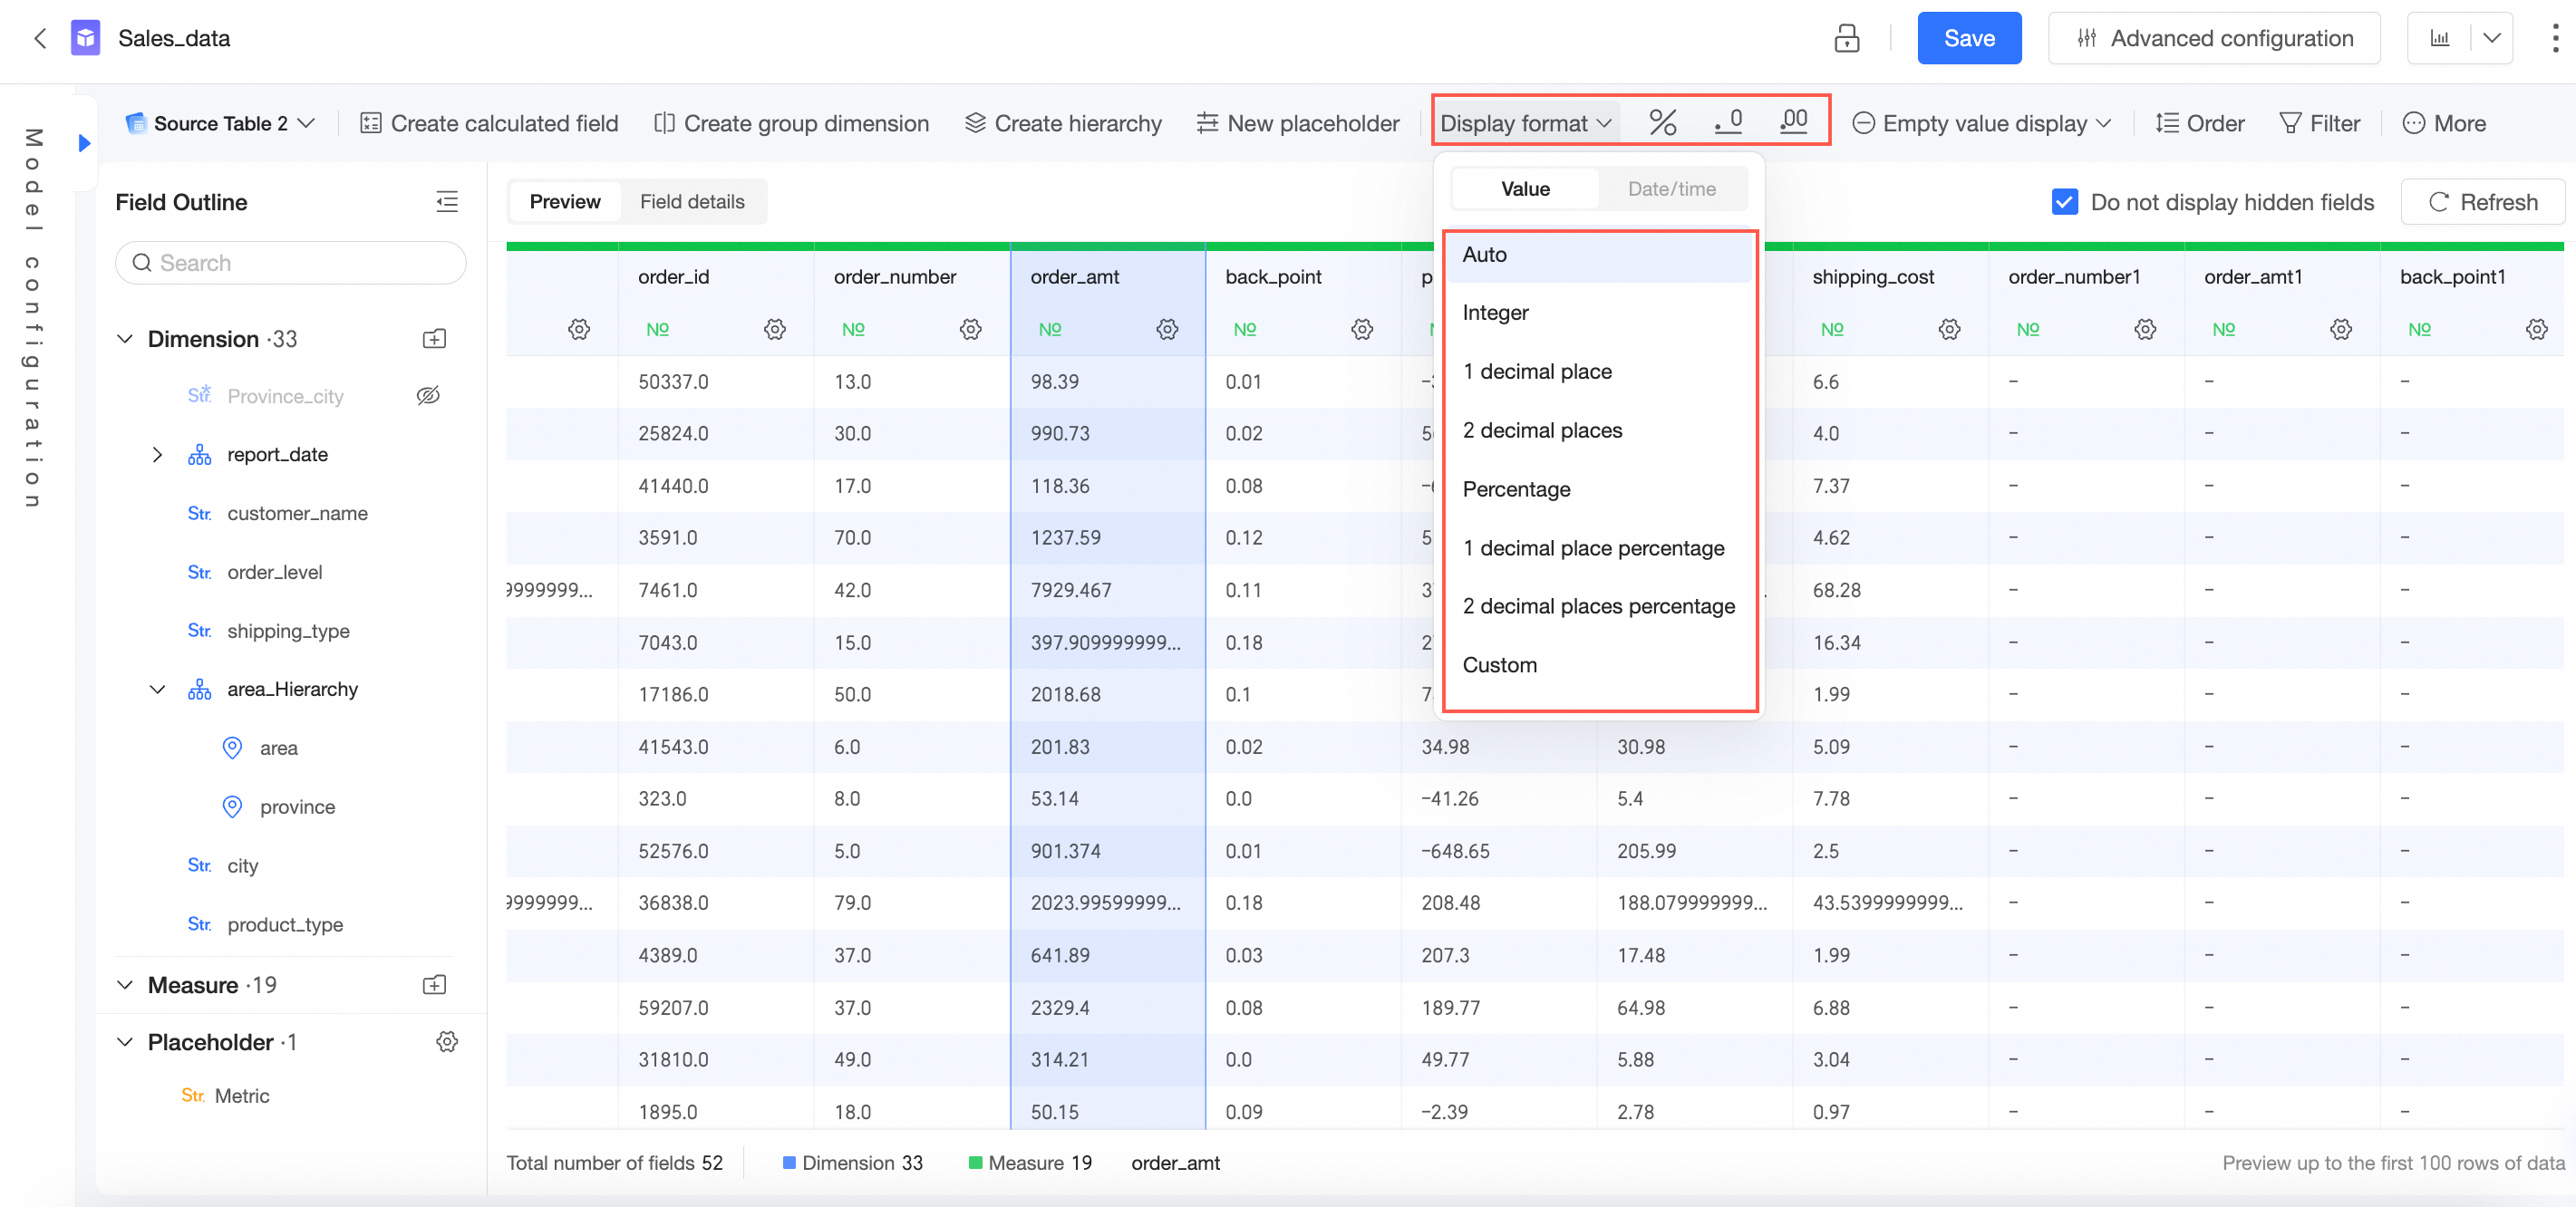The width and height of the screenshot is (2576, 1207).
Task: Open the order_amt column settings gear
Action: click(x=1167, y=329)
